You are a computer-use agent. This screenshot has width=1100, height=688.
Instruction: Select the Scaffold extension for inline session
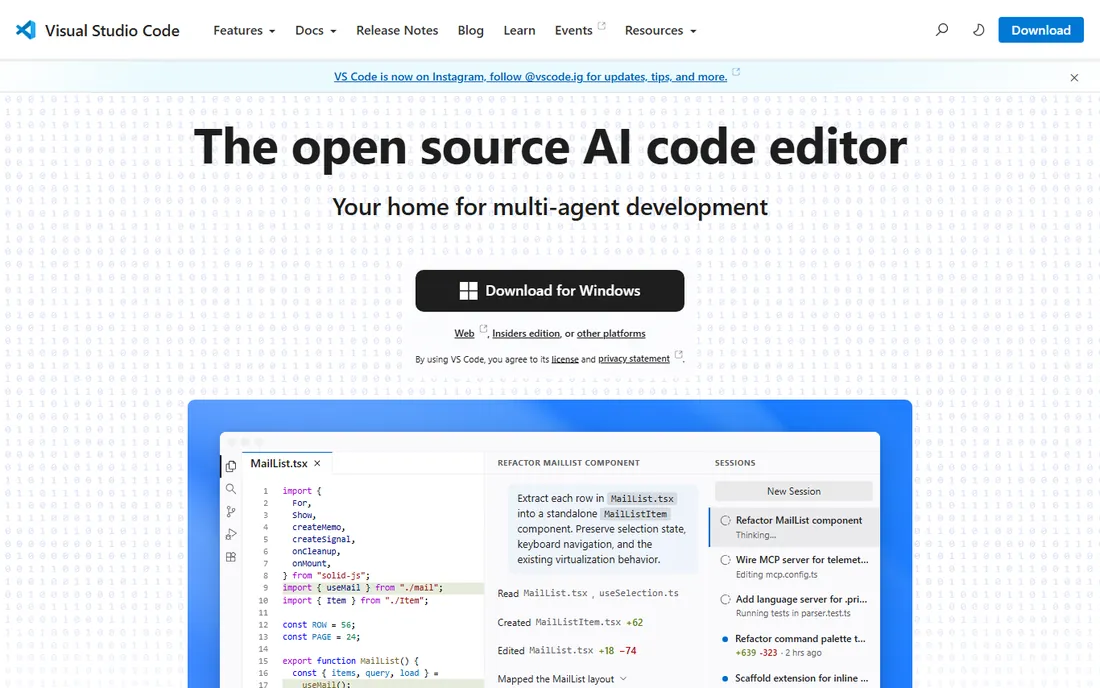pyautogui.click(x=794, y=678)
